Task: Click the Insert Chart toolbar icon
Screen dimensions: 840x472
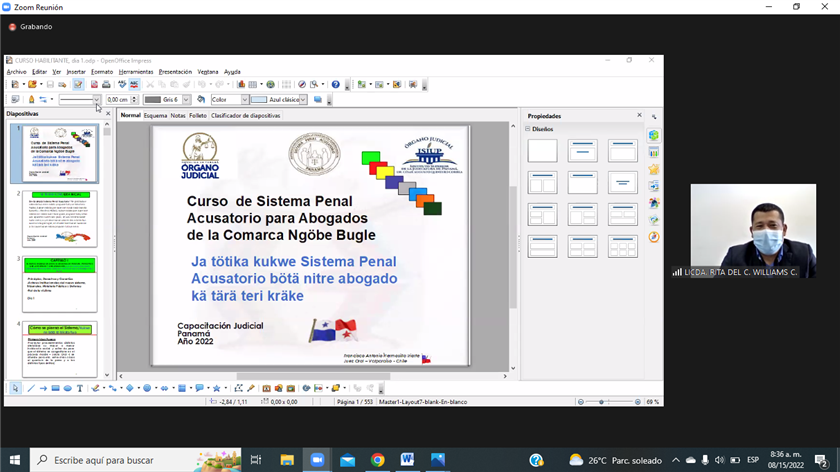Action: coord(241,84)
